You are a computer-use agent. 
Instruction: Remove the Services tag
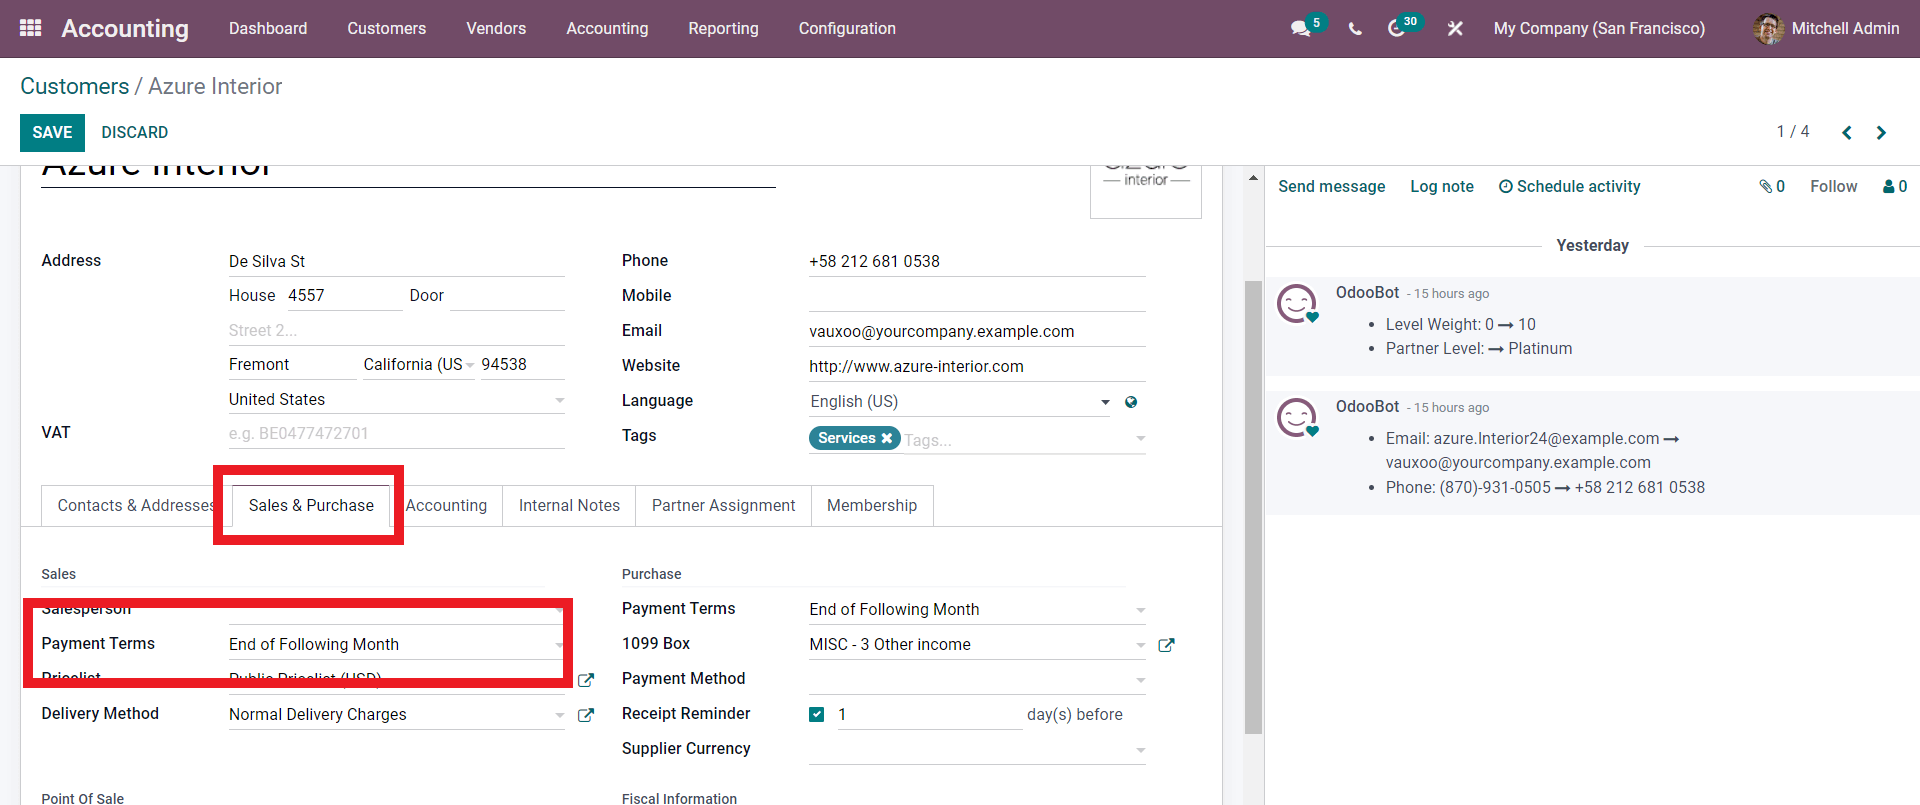(886, 438)
